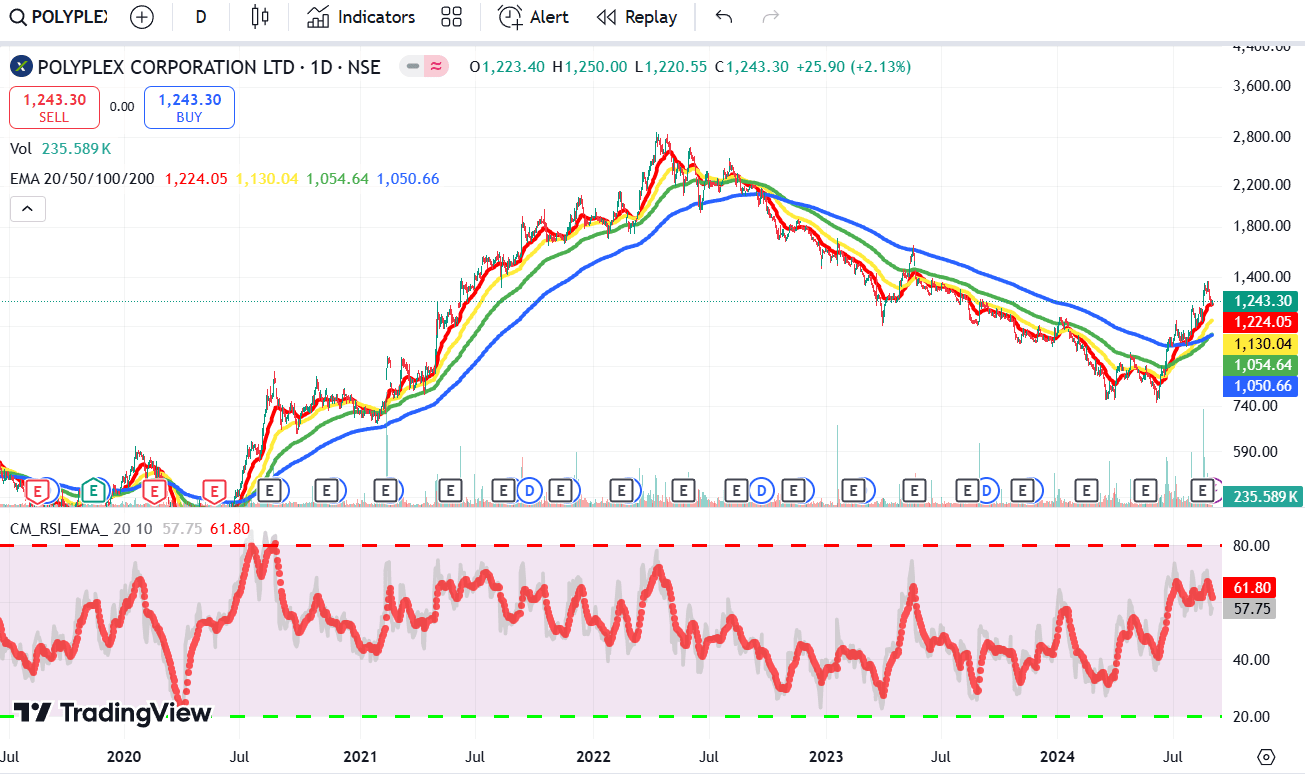1305x775 pixels.
Task: Open the Indicators dialog
Action: (361, 17)
